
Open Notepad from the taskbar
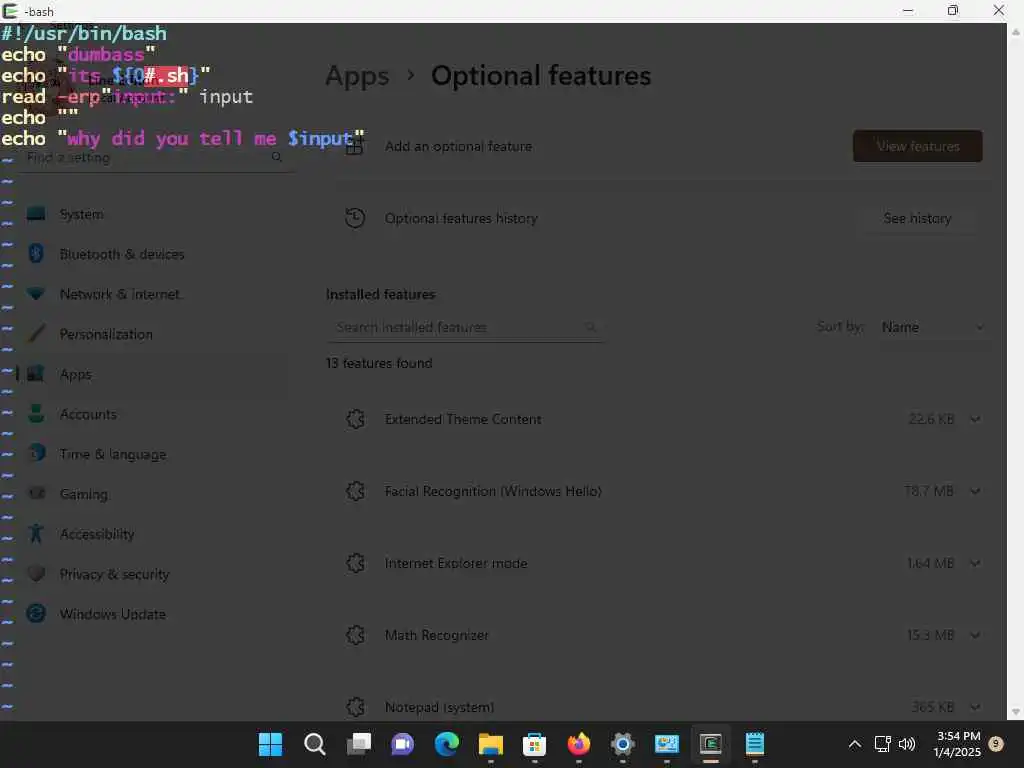coord(754,744)
